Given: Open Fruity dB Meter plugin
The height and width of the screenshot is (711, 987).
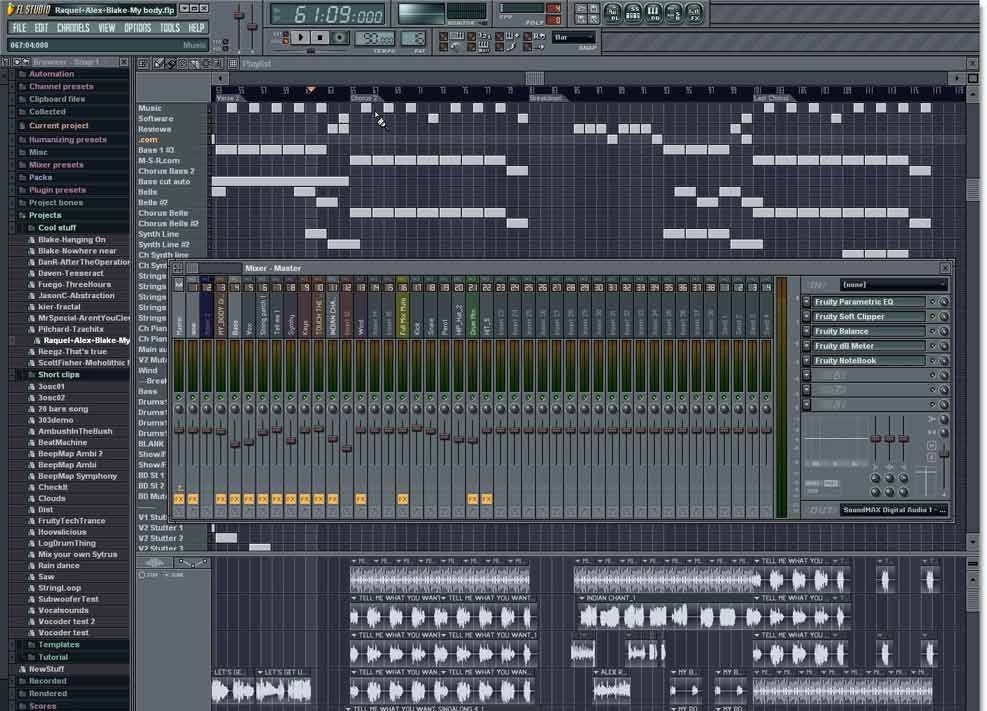Looking at the screenshot, I should [869, 346].
